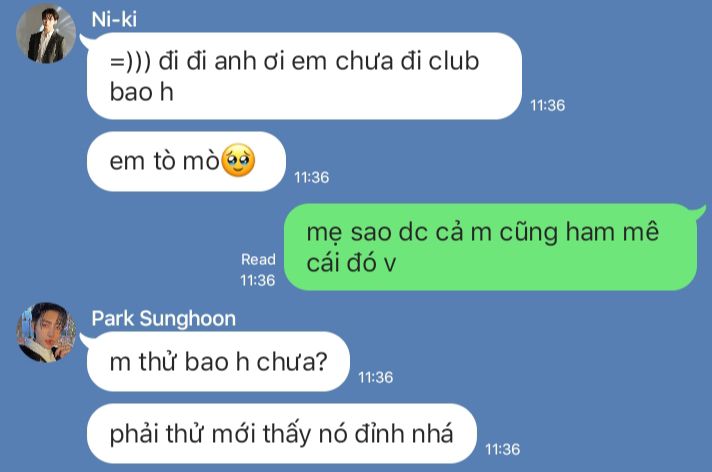Viewport: 712px width, 472px height.
Task: Click the timestamp next to "em tò mò"
Action: click(312, 177)
